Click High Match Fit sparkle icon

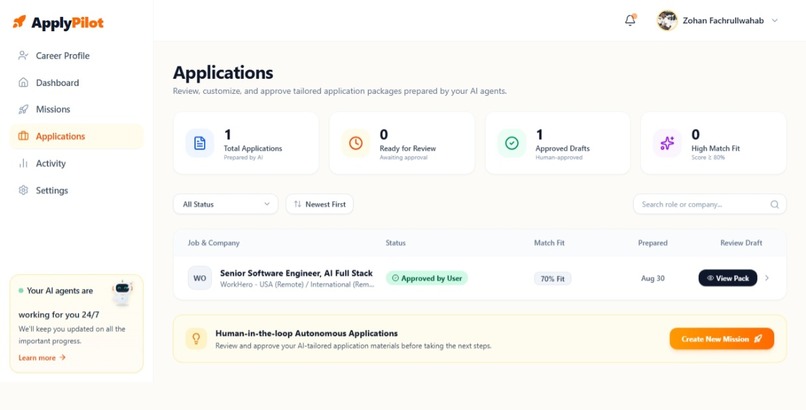tap(667, 143)
